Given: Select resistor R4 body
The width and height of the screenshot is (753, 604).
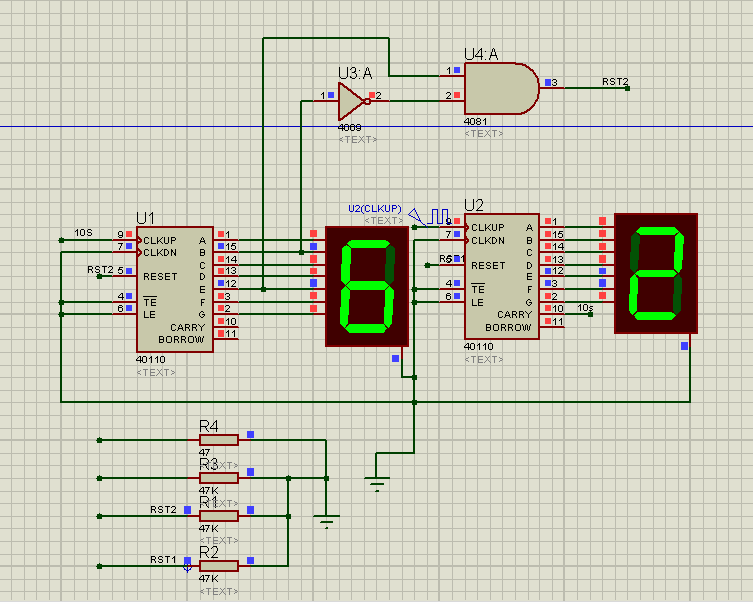Looking at the screenshot, I should (219, 440).
